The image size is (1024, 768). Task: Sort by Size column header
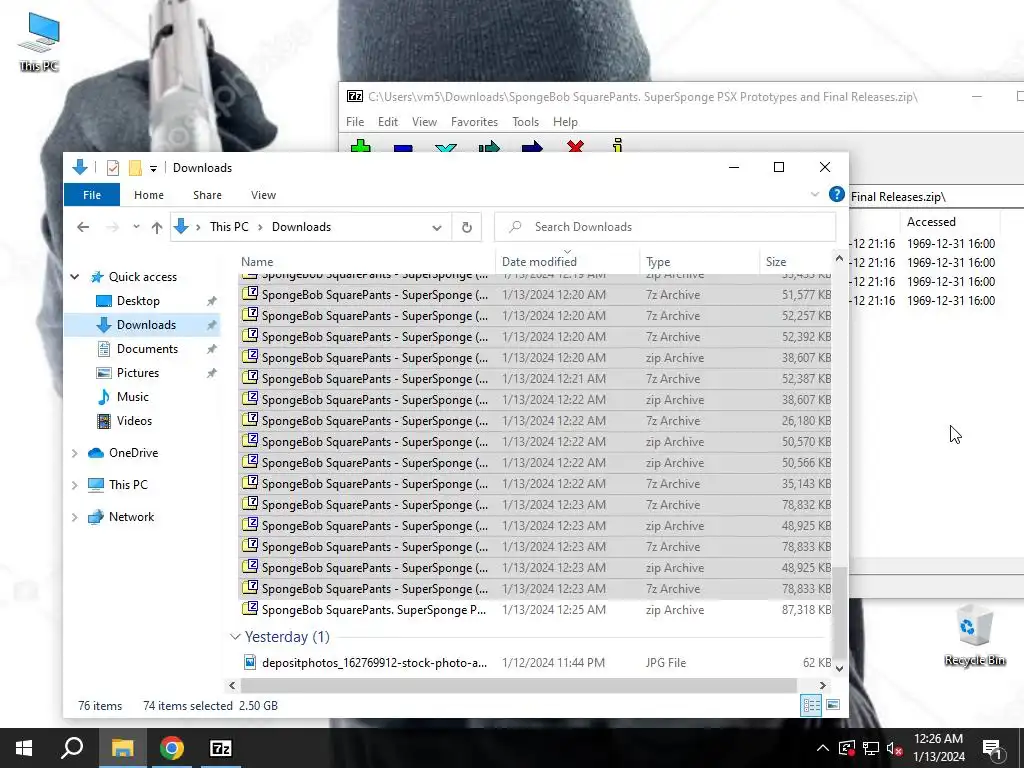795,262
